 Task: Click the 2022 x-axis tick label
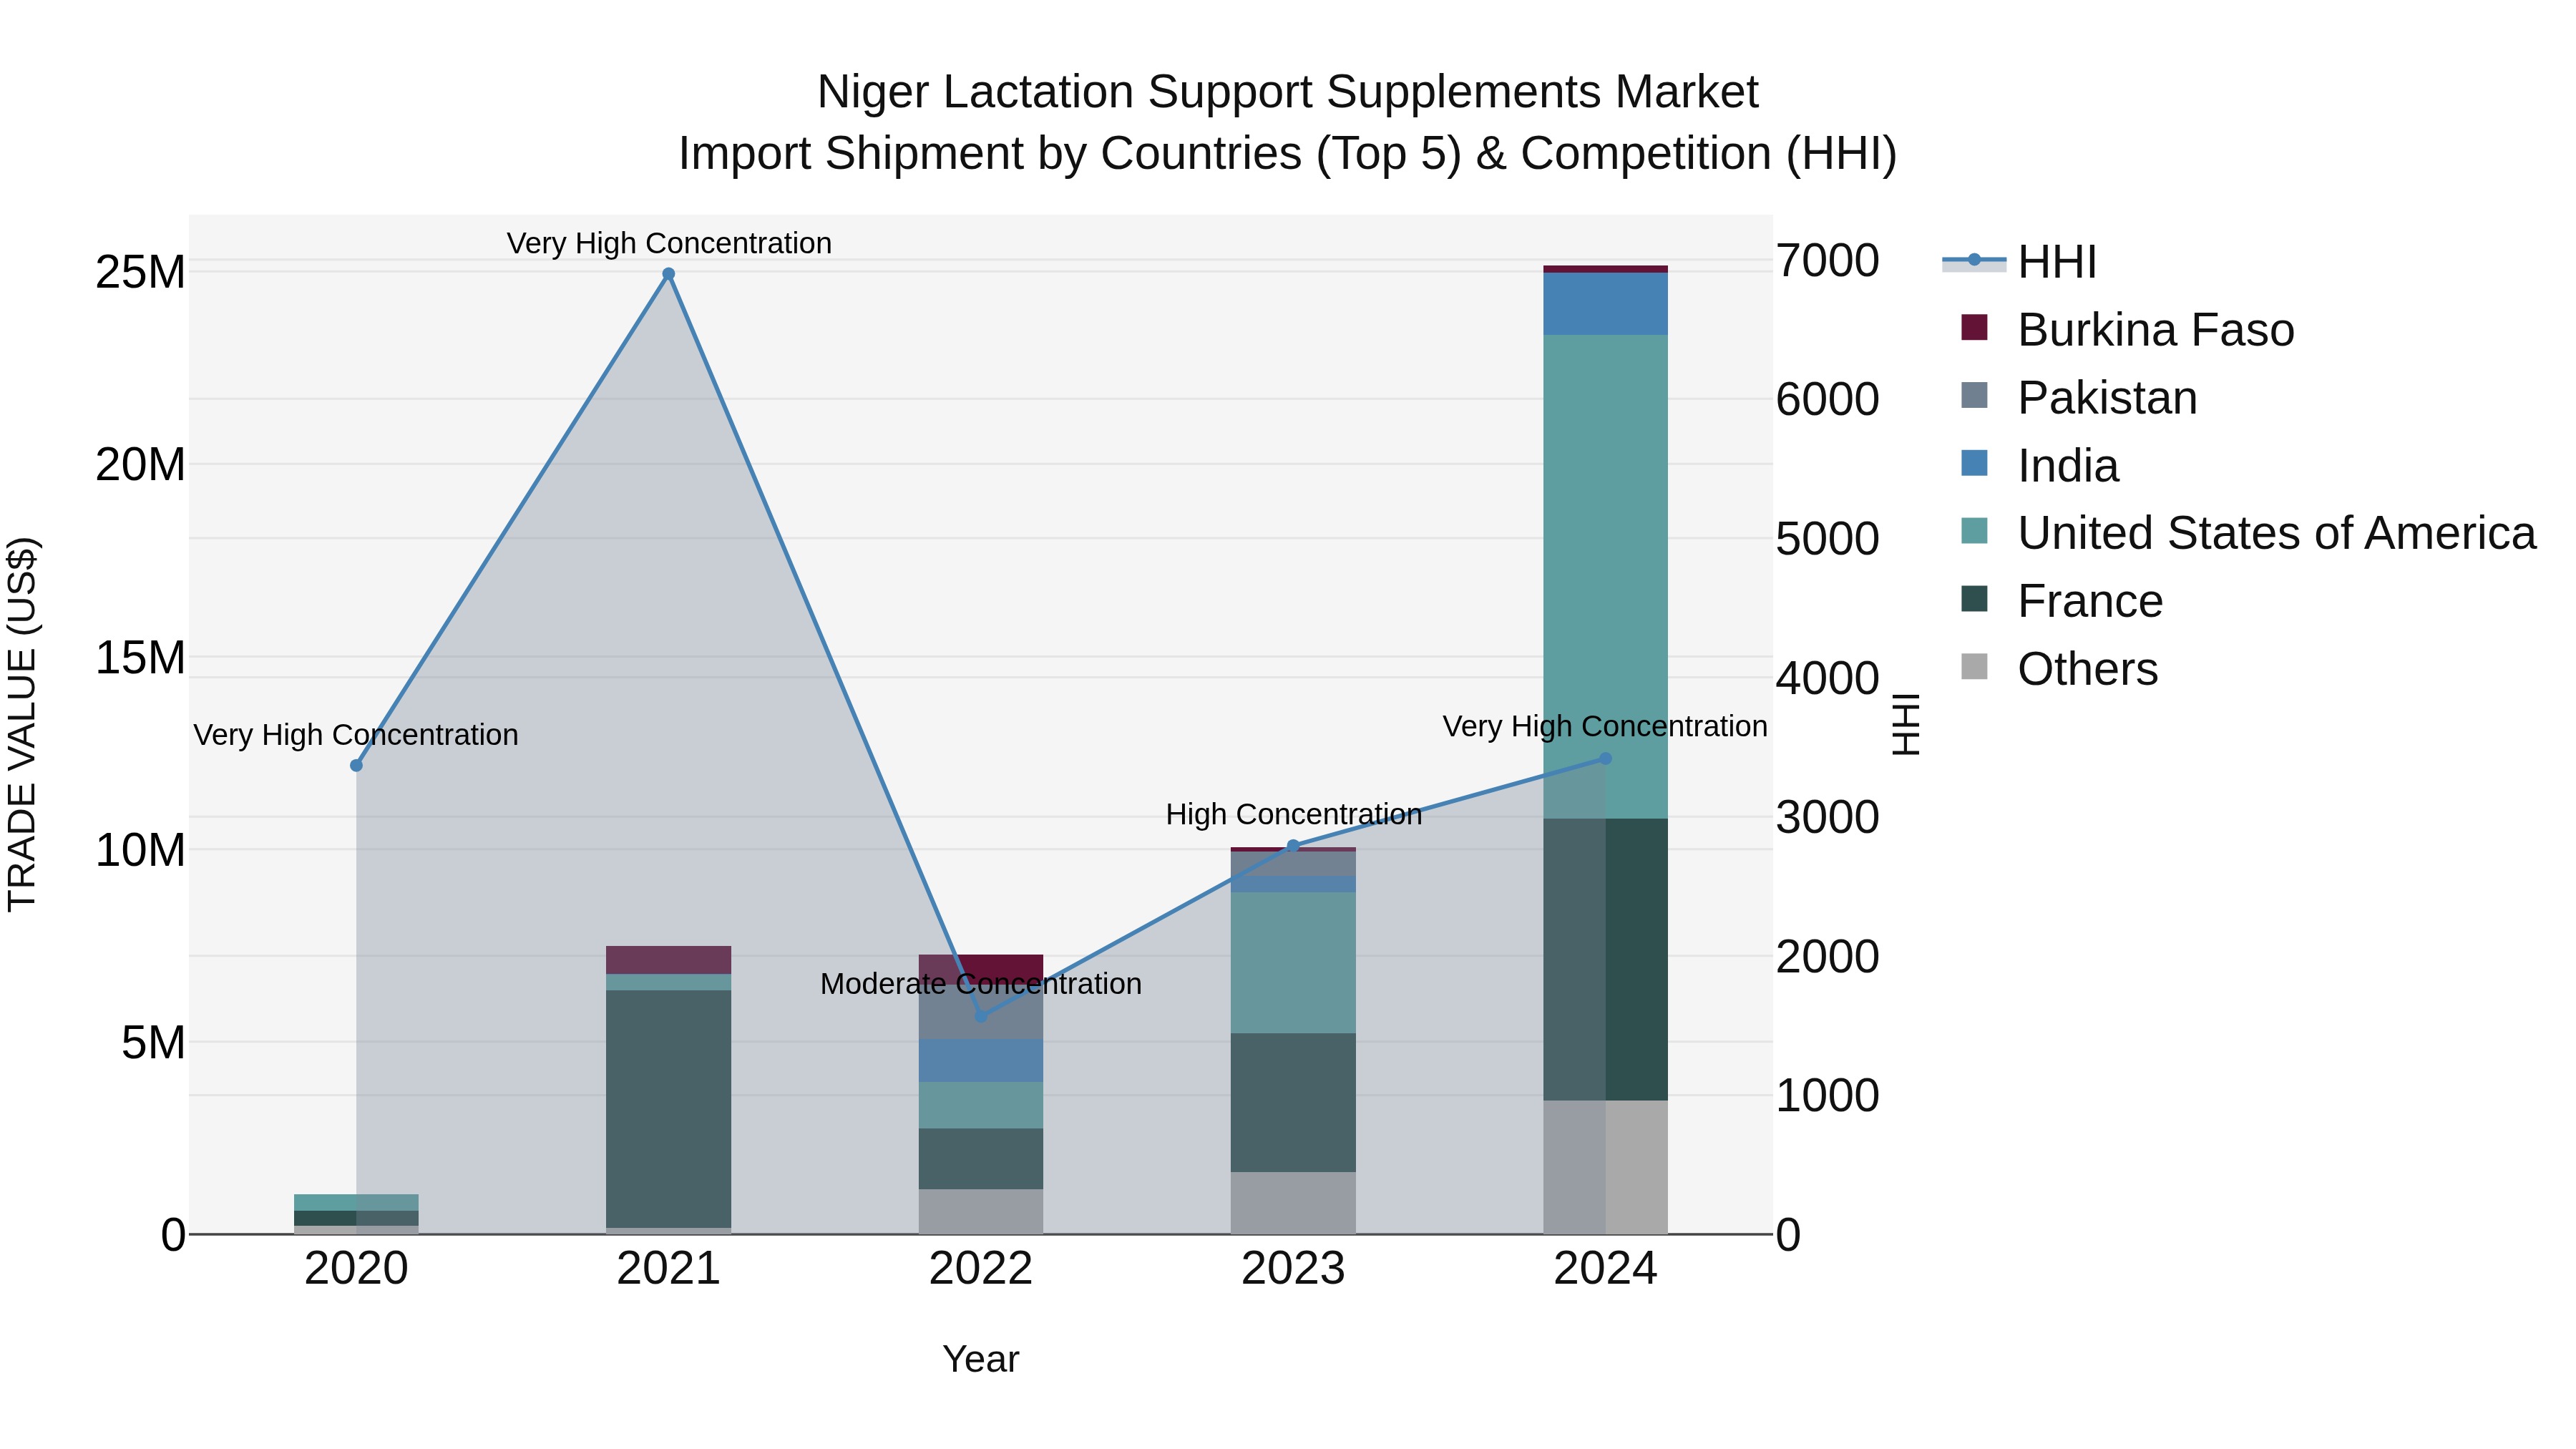click(981, 1269)
